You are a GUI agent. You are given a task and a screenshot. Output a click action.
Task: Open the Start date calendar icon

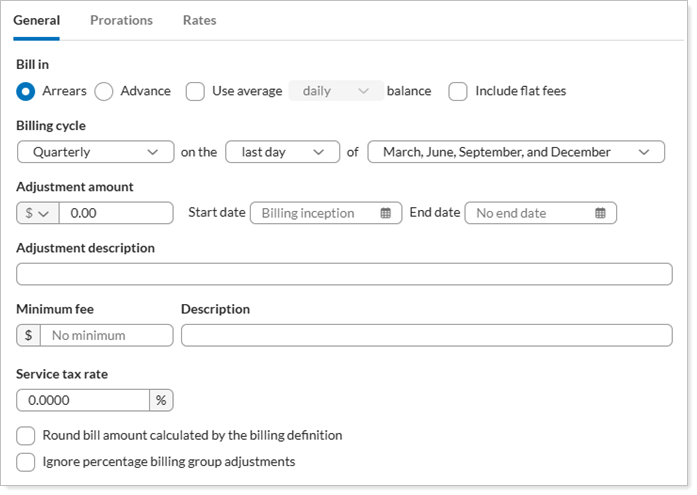(386, 213)
